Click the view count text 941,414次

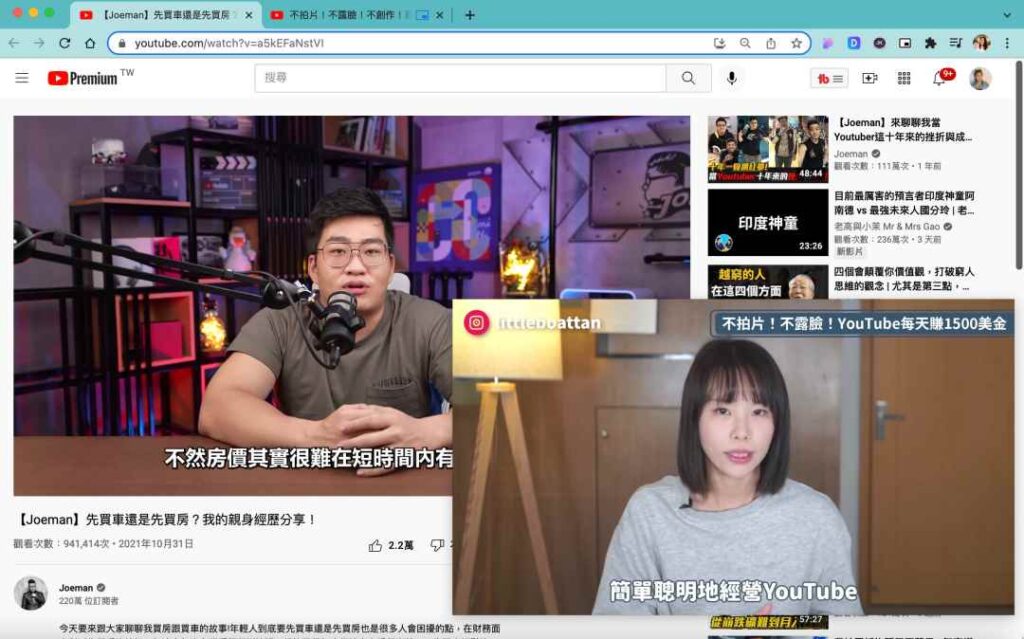tap(86, 544)
